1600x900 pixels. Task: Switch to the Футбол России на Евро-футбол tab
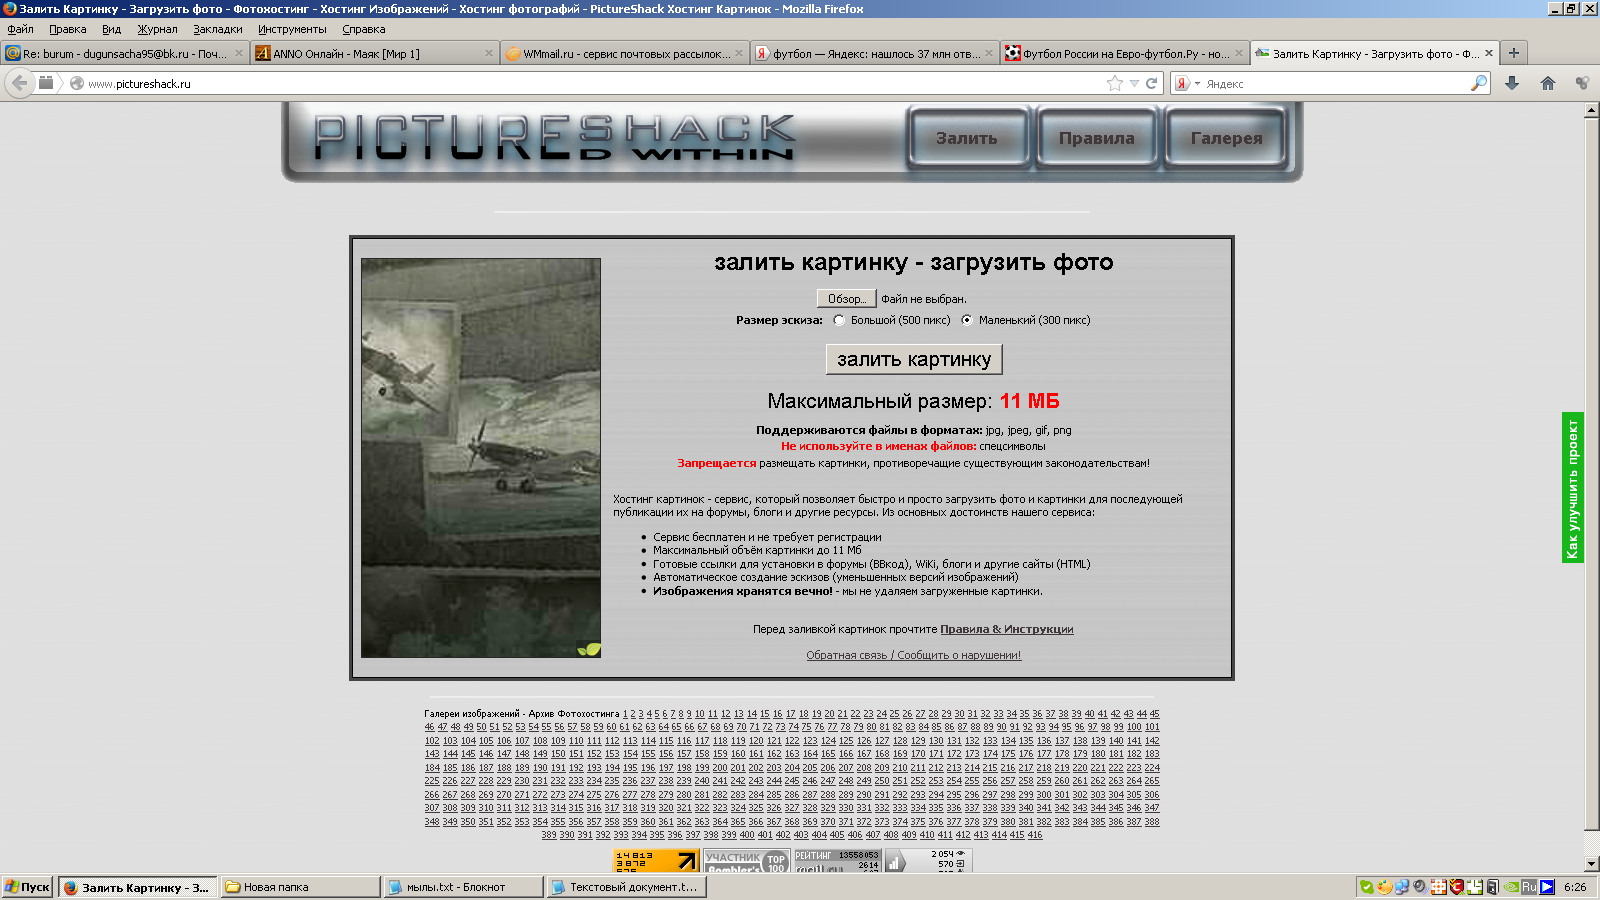click(x=1125, y=53)
